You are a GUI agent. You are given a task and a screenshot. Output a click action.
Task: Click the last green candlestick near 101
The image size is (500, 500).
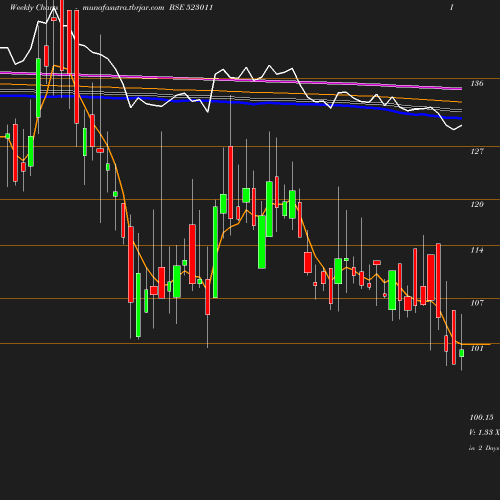(461, 353)
